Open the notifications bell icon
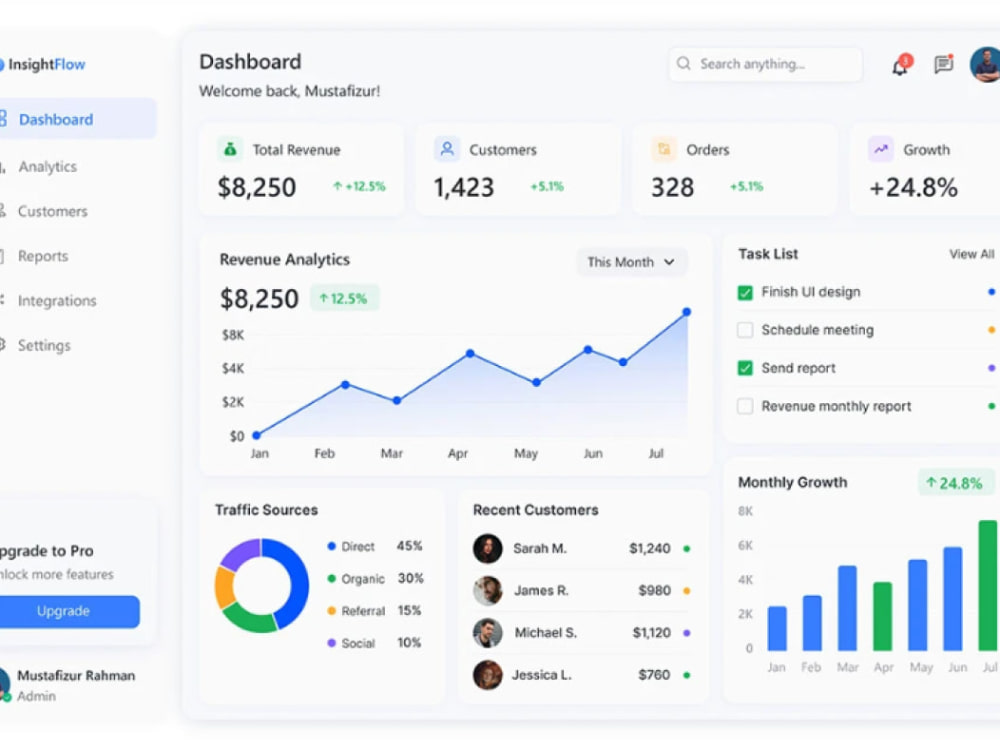 coord(900,66)
